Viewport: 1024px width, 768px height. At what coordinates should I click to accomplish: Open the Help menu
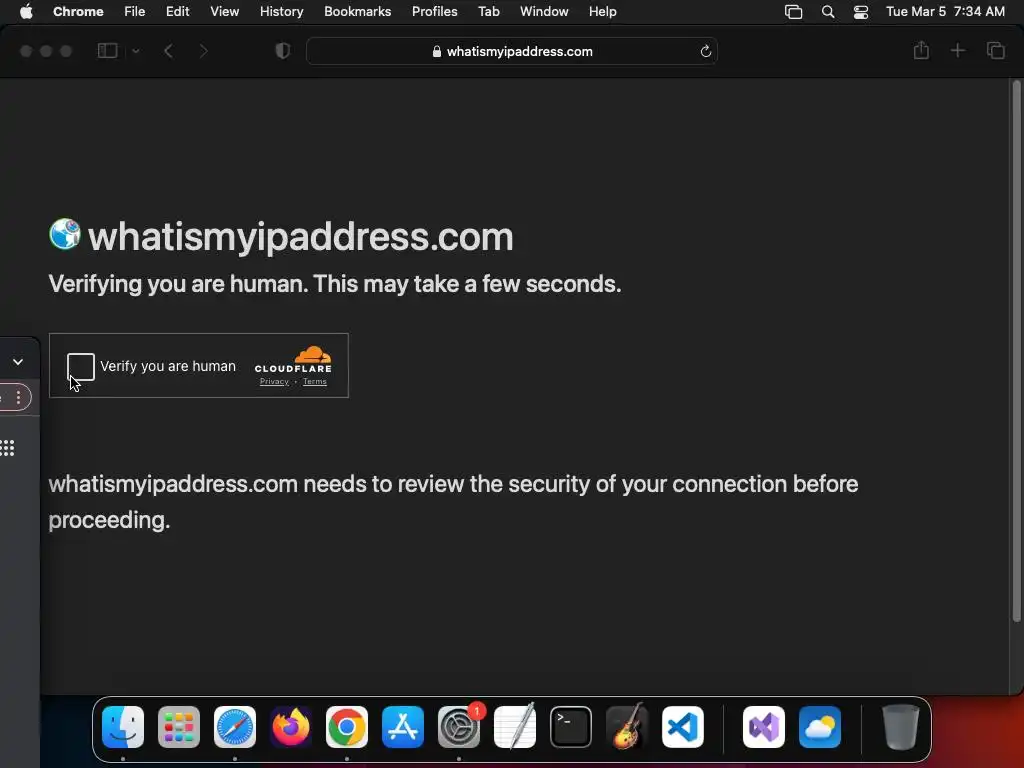602,12
